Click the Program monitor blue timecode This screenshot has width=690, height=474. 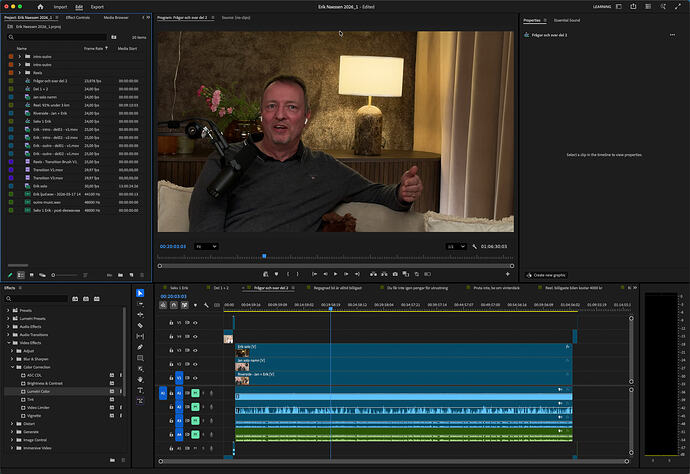(173, 246)
